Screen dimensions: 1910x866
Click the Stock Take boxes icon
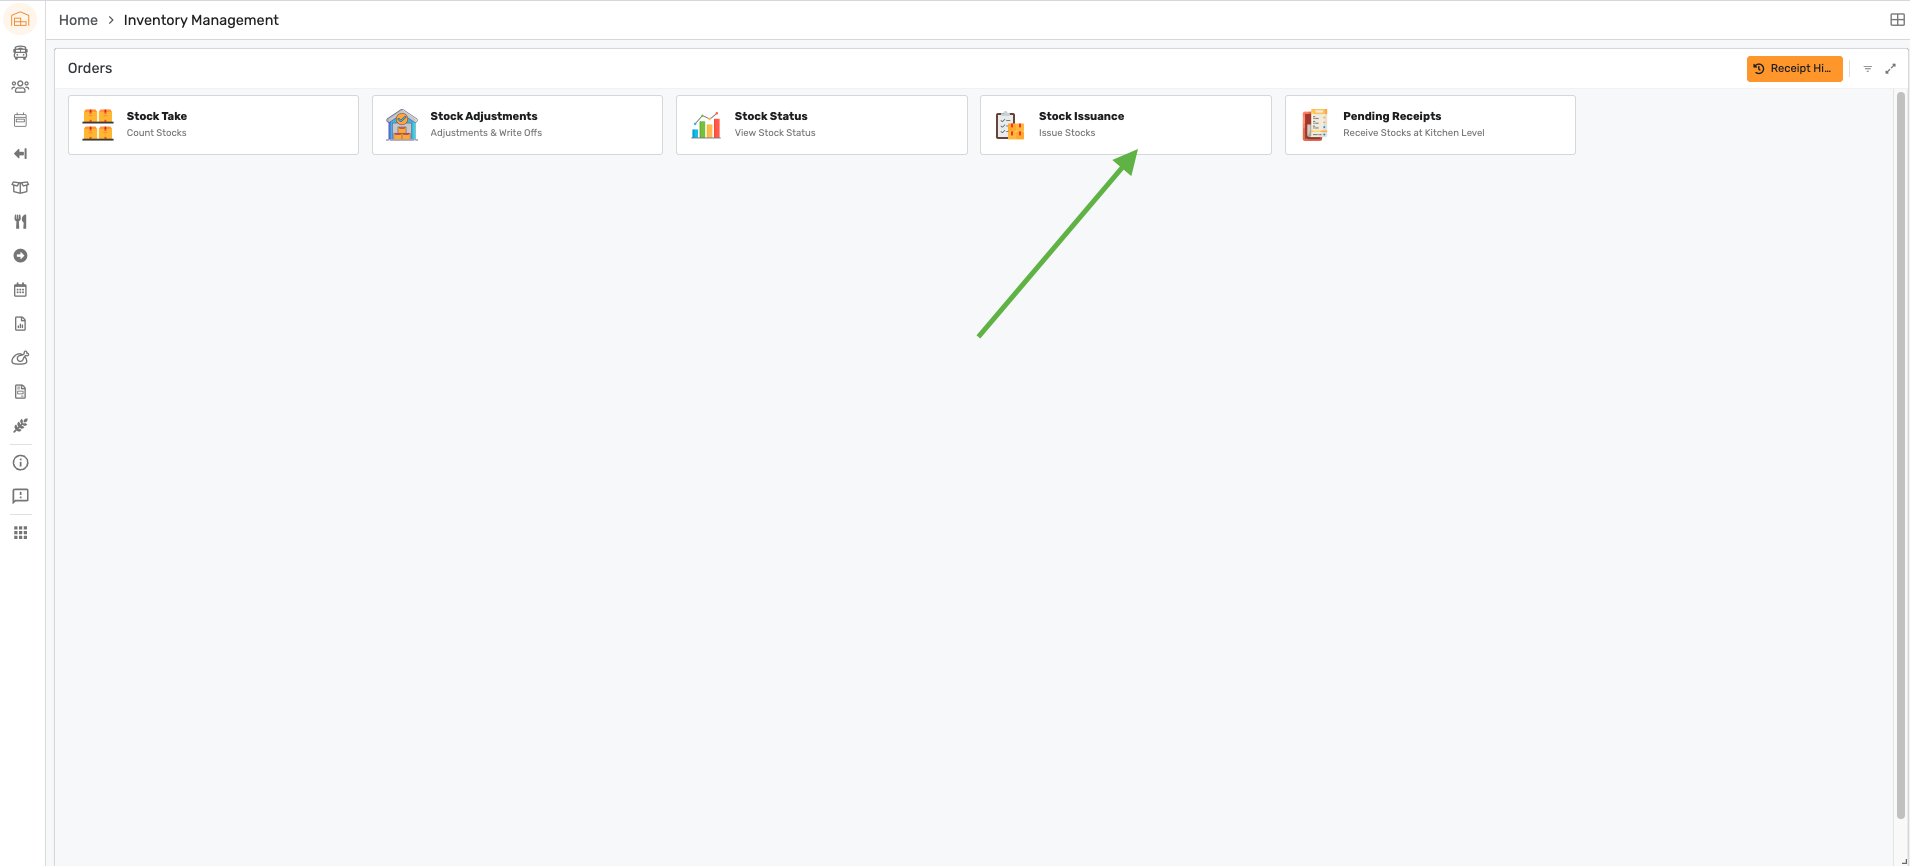pyautogui.click(x=98, y=125)
